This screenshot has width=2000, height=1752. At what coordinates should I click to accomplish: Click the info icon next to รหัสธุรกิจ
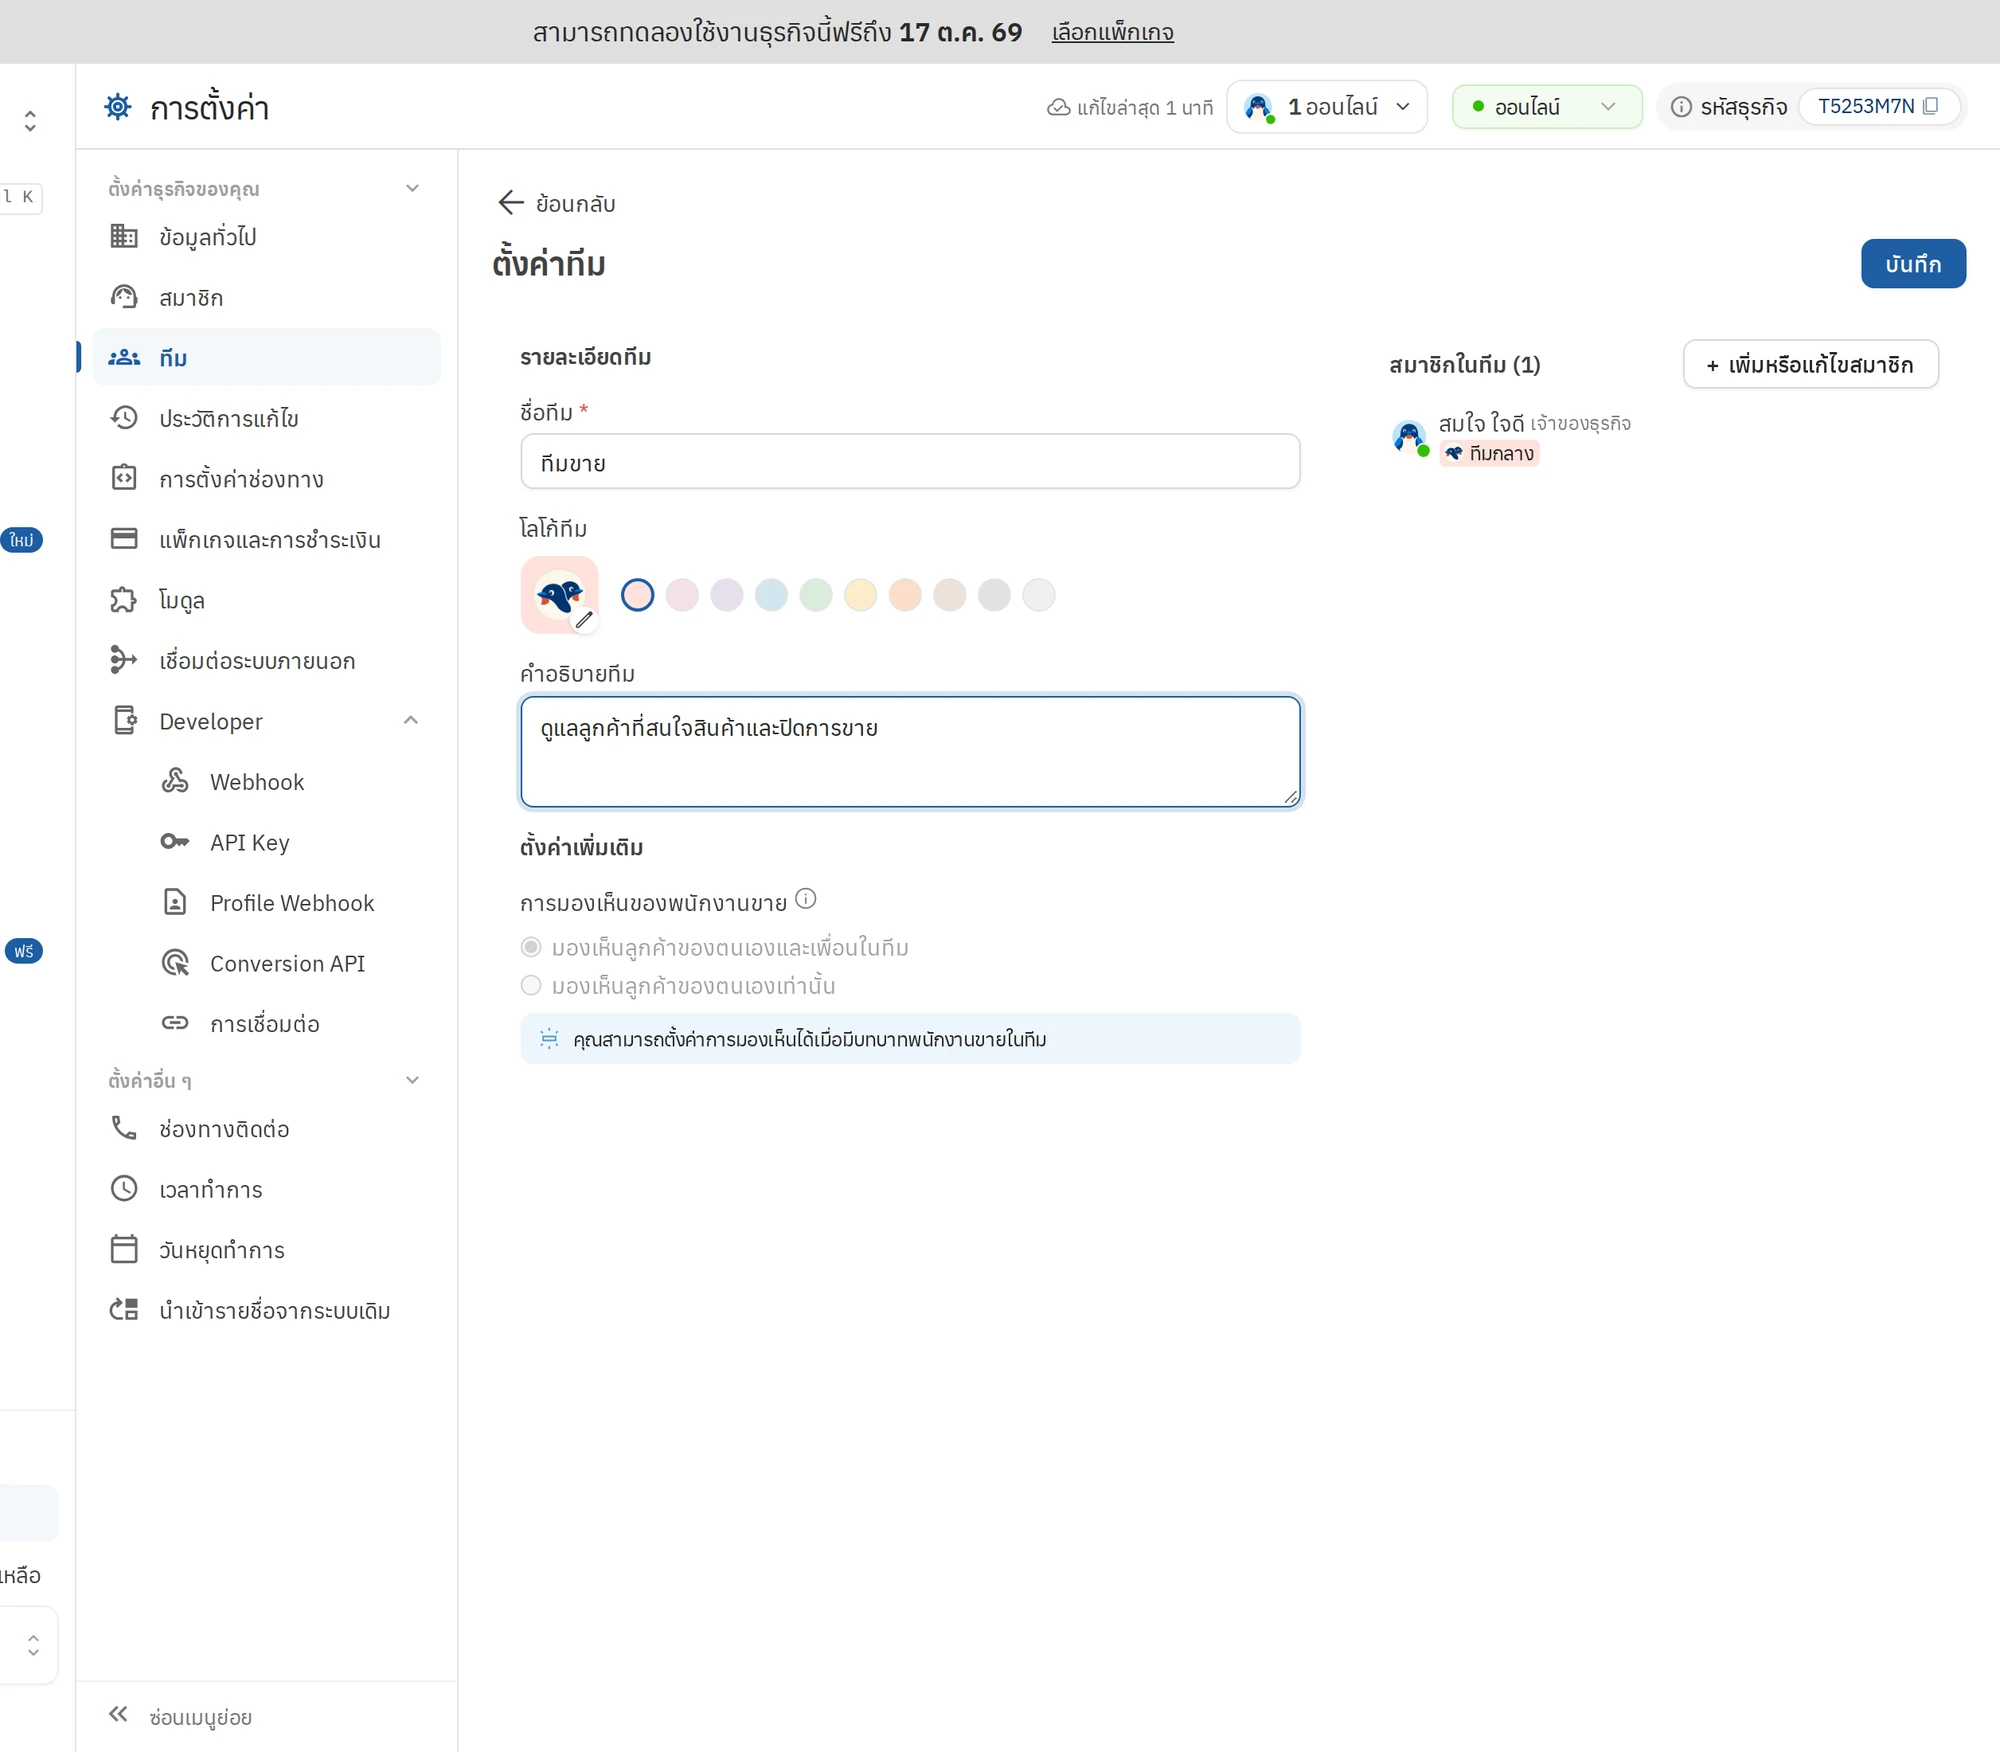1681,107
